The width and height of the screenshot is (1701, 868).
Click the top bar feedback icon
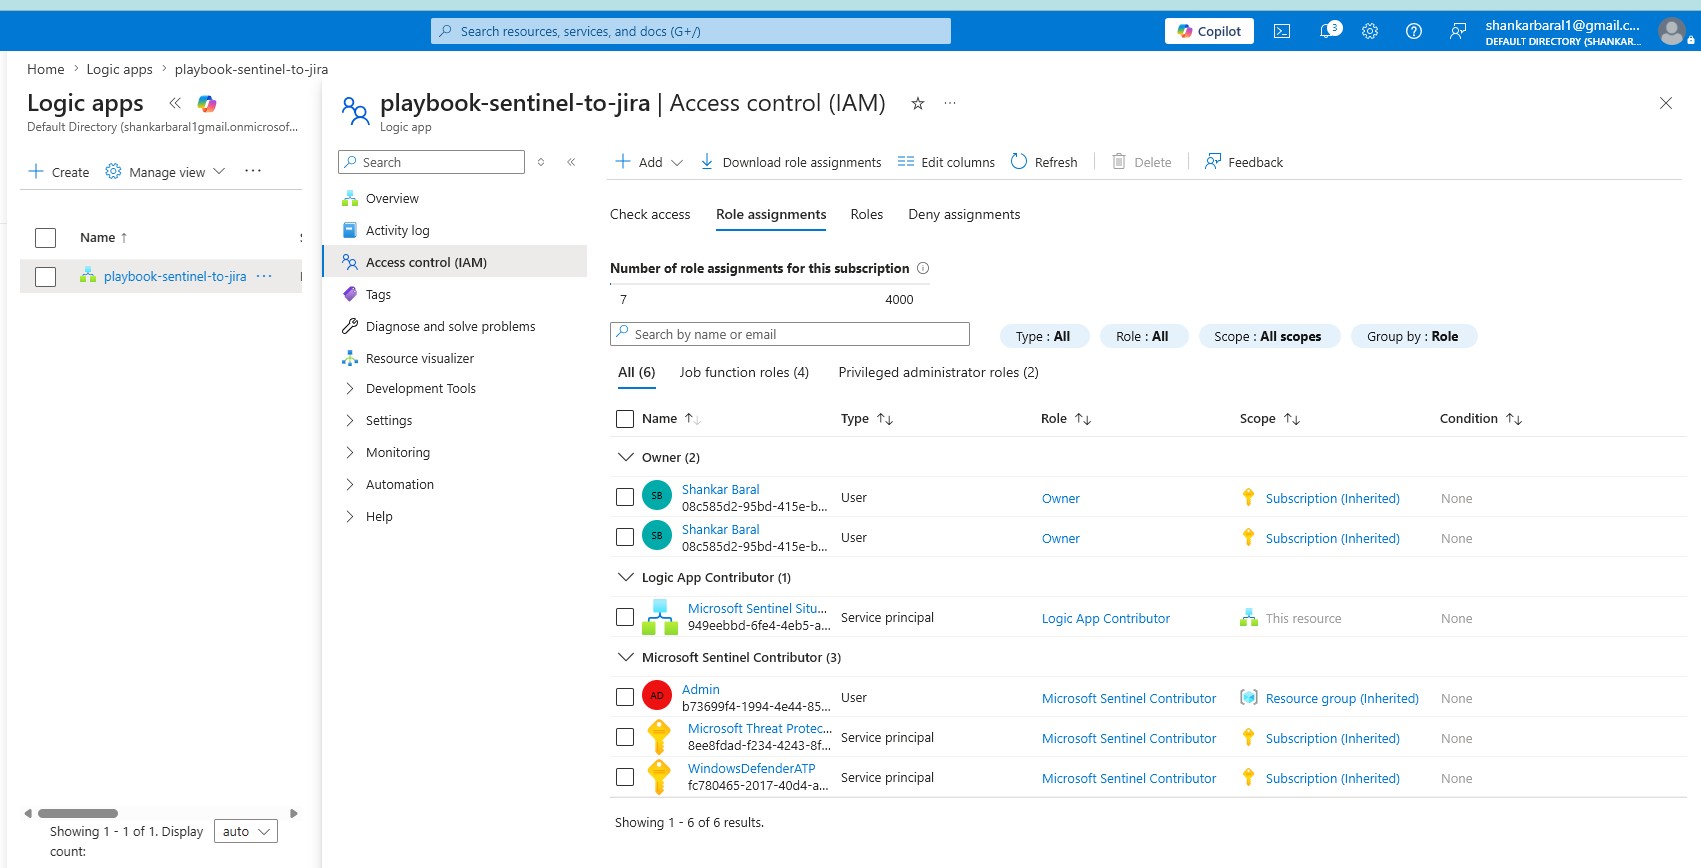[x=1458, y=31]
